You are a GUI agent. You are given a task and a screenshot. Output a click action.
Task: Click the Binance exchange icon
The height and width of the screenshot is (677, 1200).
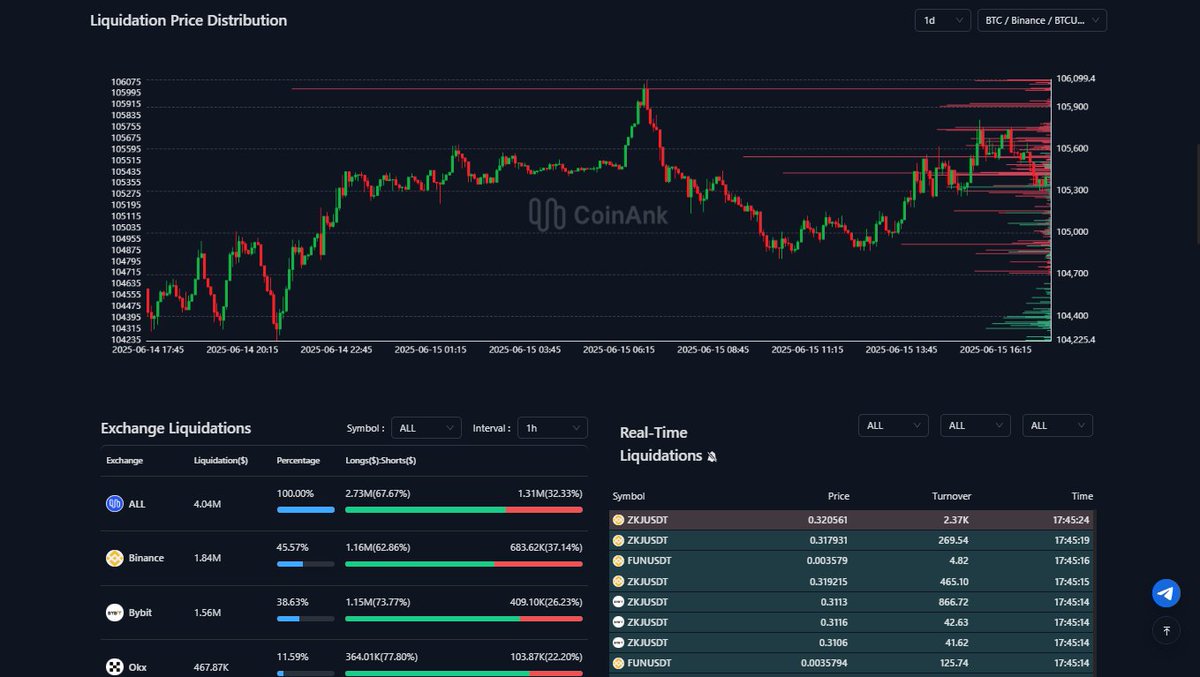115,558
